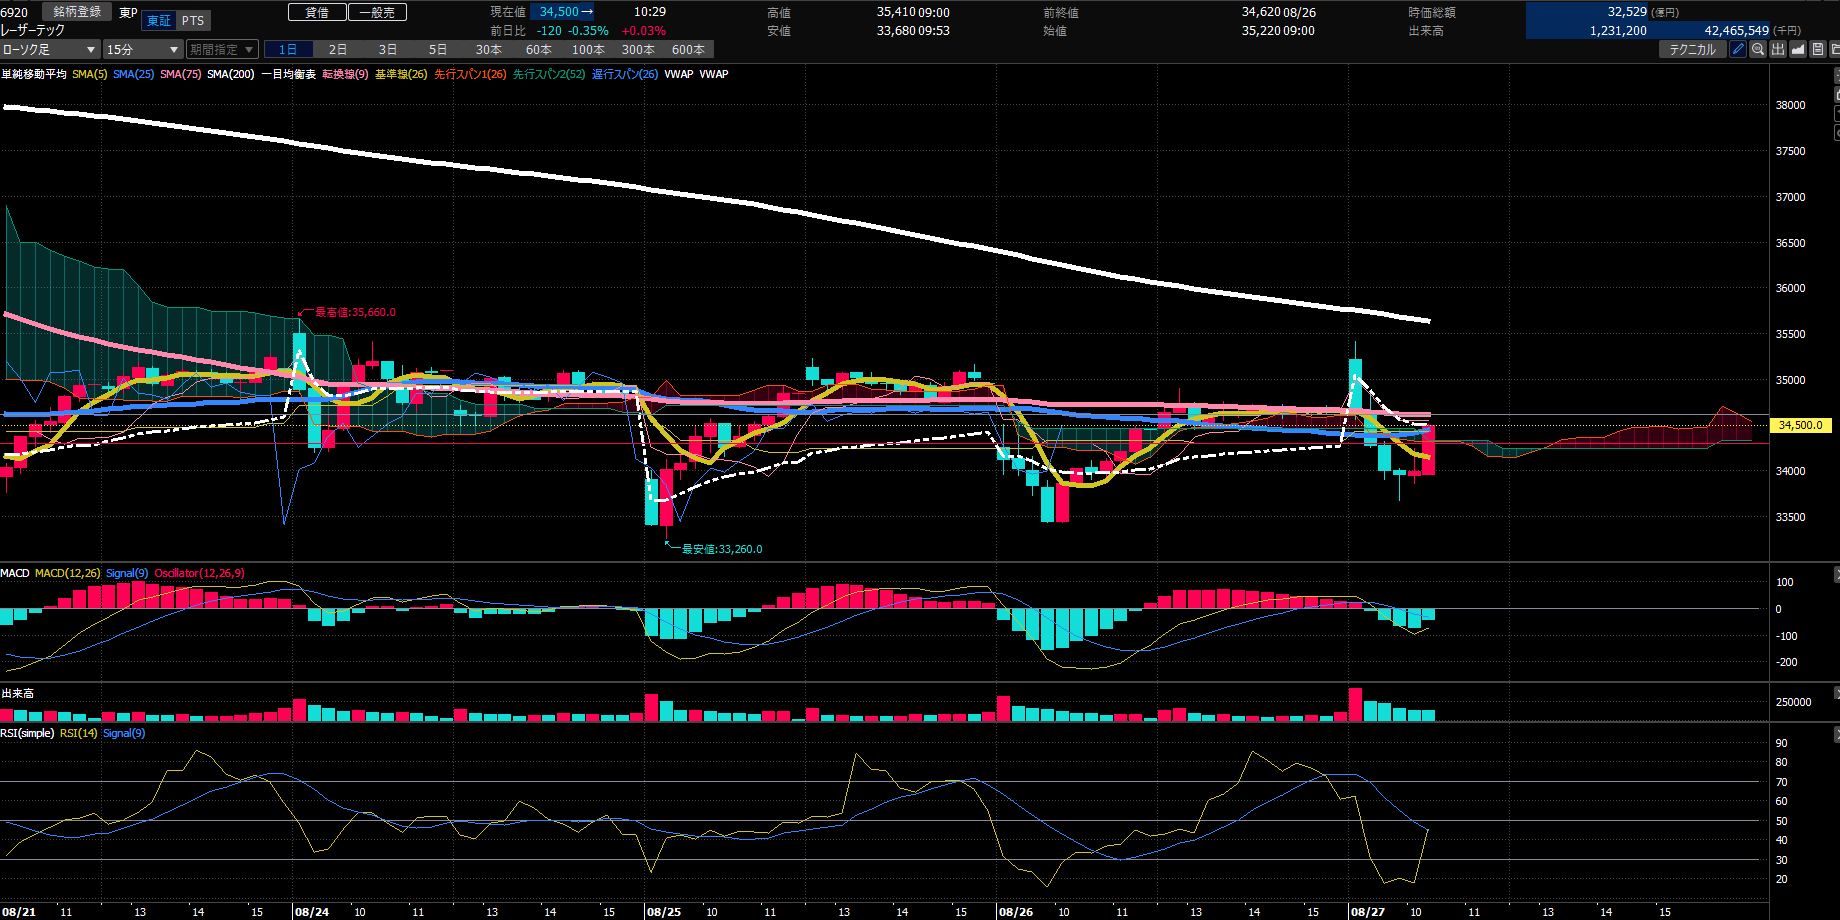Click the floppy disk save icon
This screenshot has height=920, width=1840.
tap(1818, 49)
